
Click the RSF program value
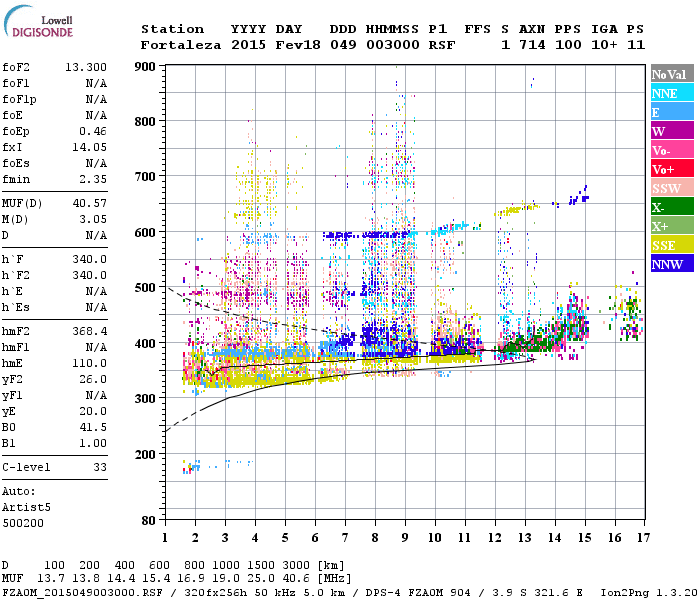point(442,45)
